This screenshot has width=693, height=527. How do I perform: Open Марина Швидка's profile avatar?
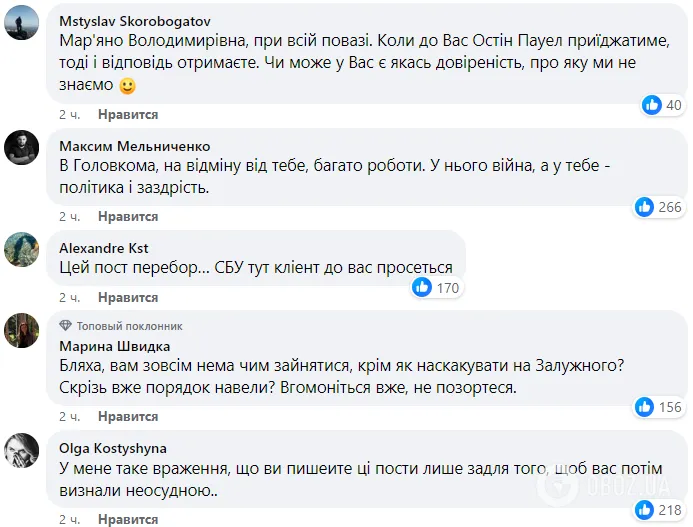pos(23,330)
